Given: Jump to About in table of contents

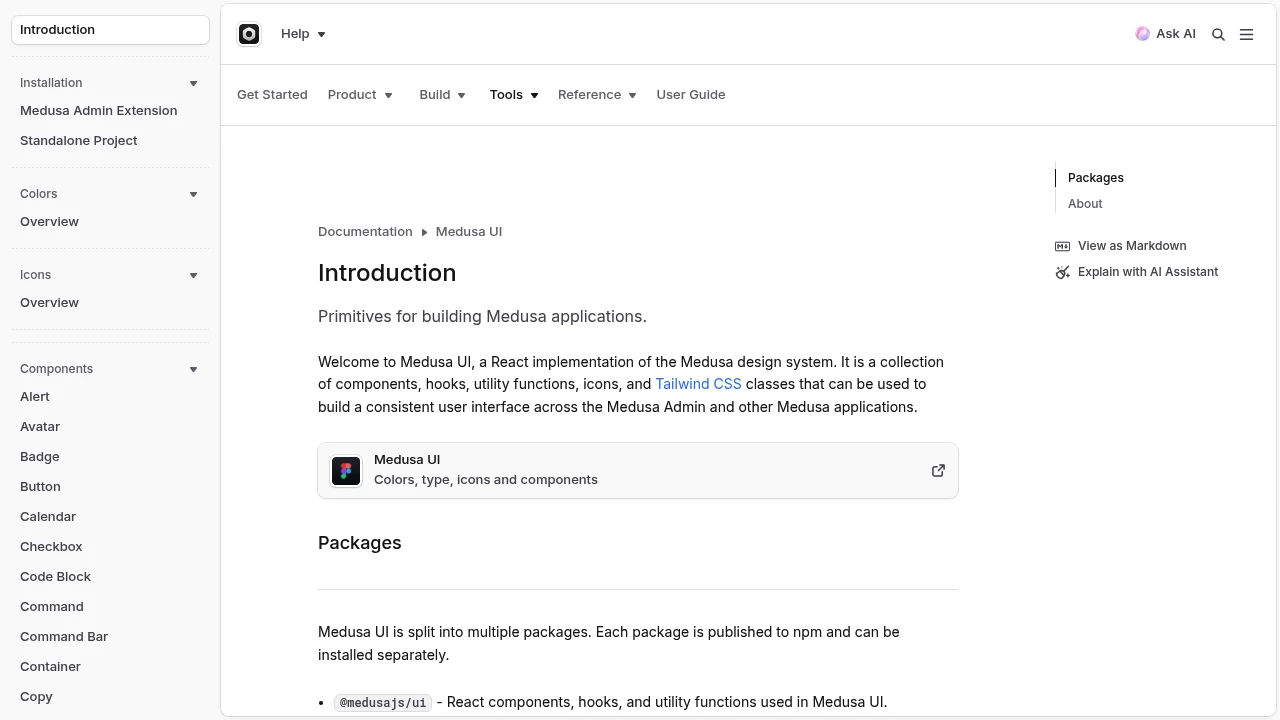Looking at the screenshot, I should 1085,204.
